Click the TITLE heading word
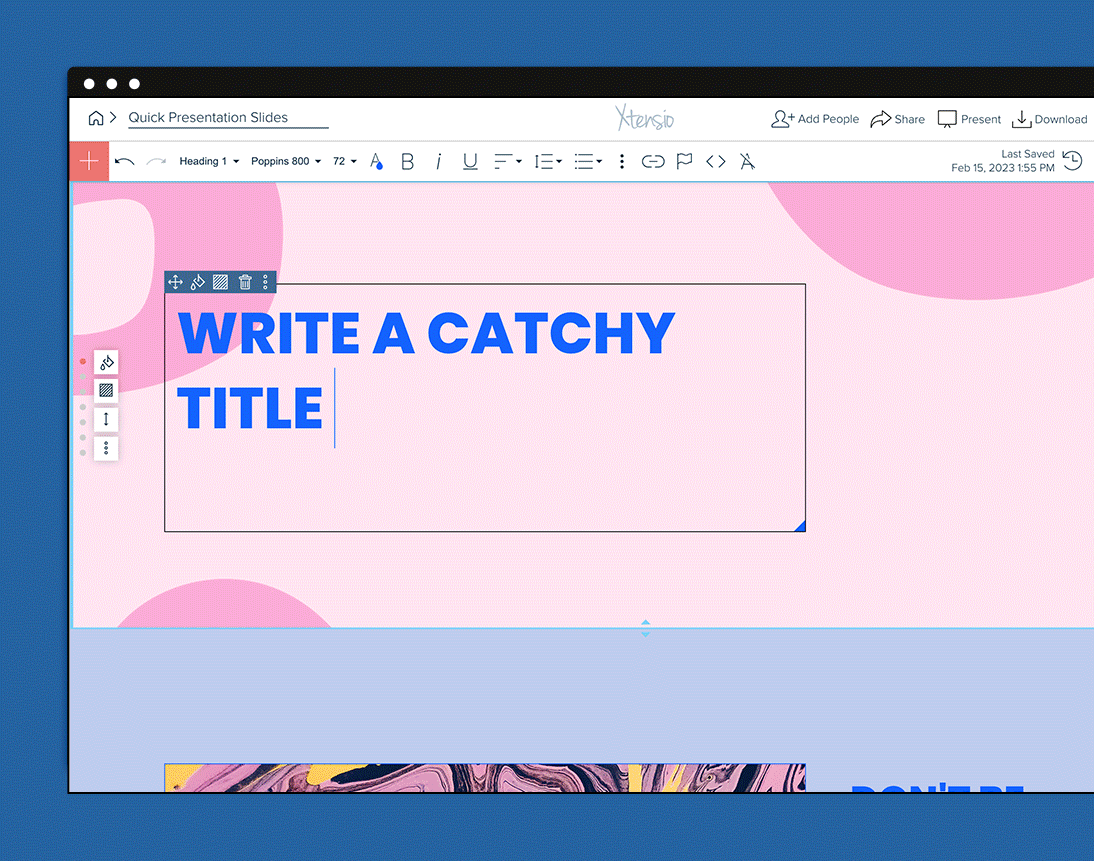This screenshot has width=1094, height=861. point(250,408)
